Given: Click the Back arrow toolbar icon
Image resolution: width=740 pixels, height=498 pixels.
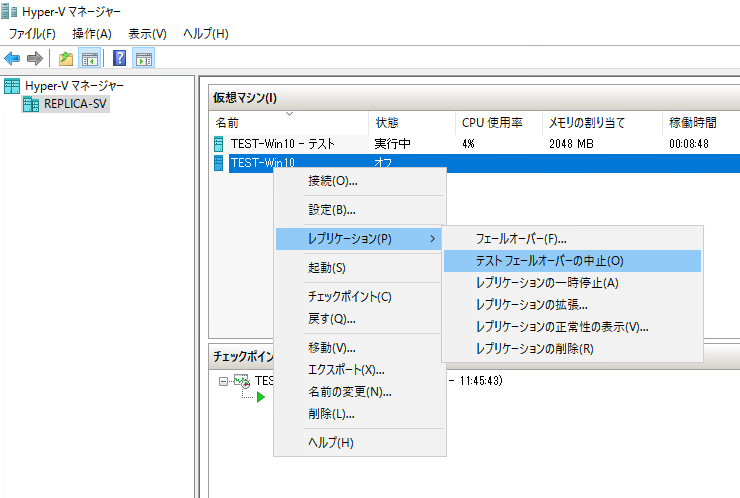Looking at the screenshot, I should click(x=12, y=59).
